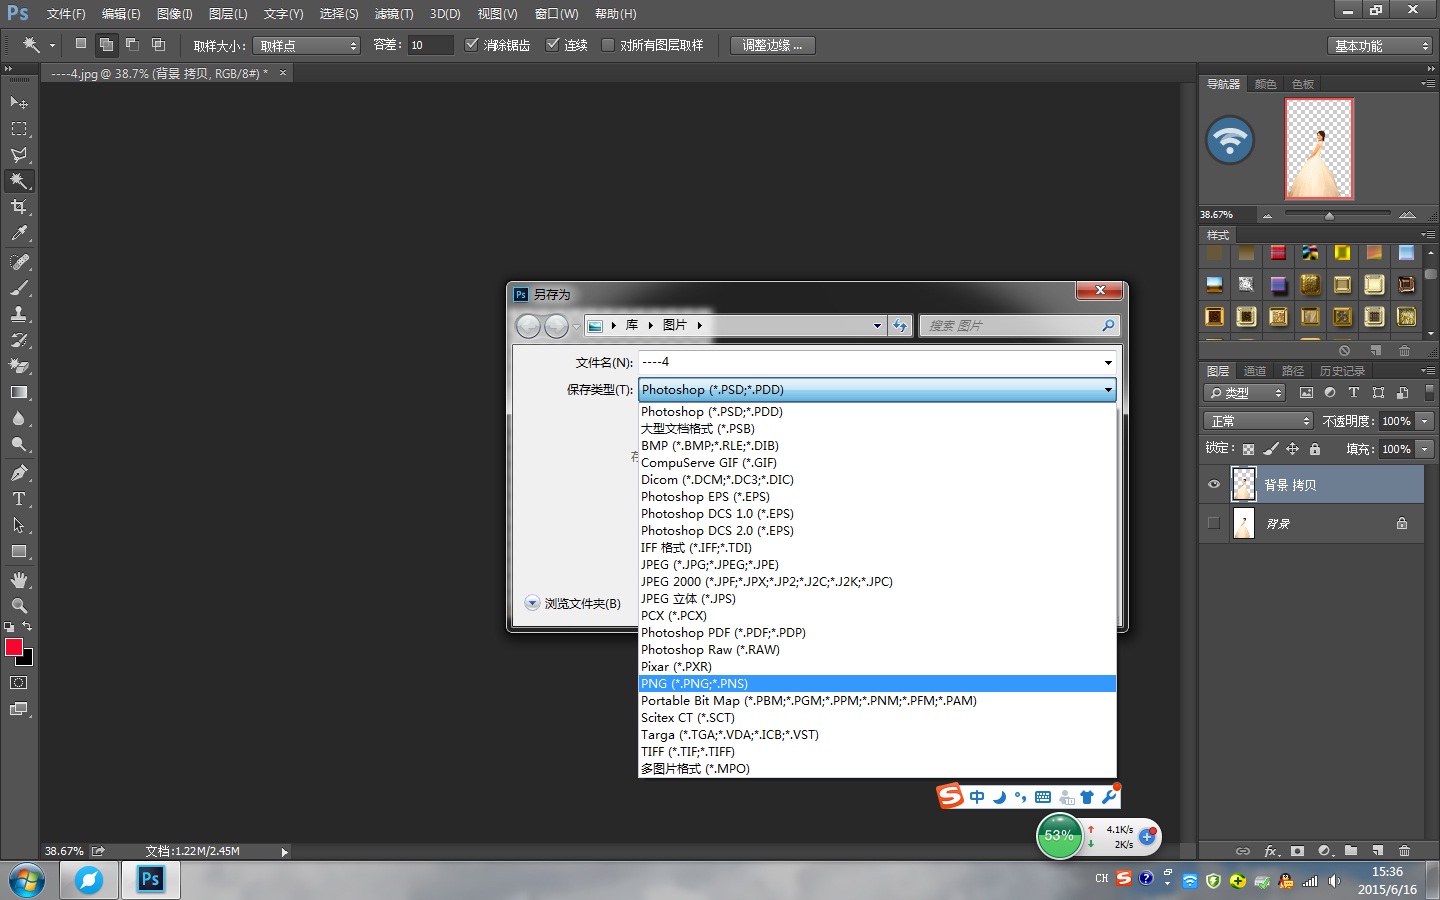
Task: Click the tolerance (容差) input field
Action: click(430, 45)
